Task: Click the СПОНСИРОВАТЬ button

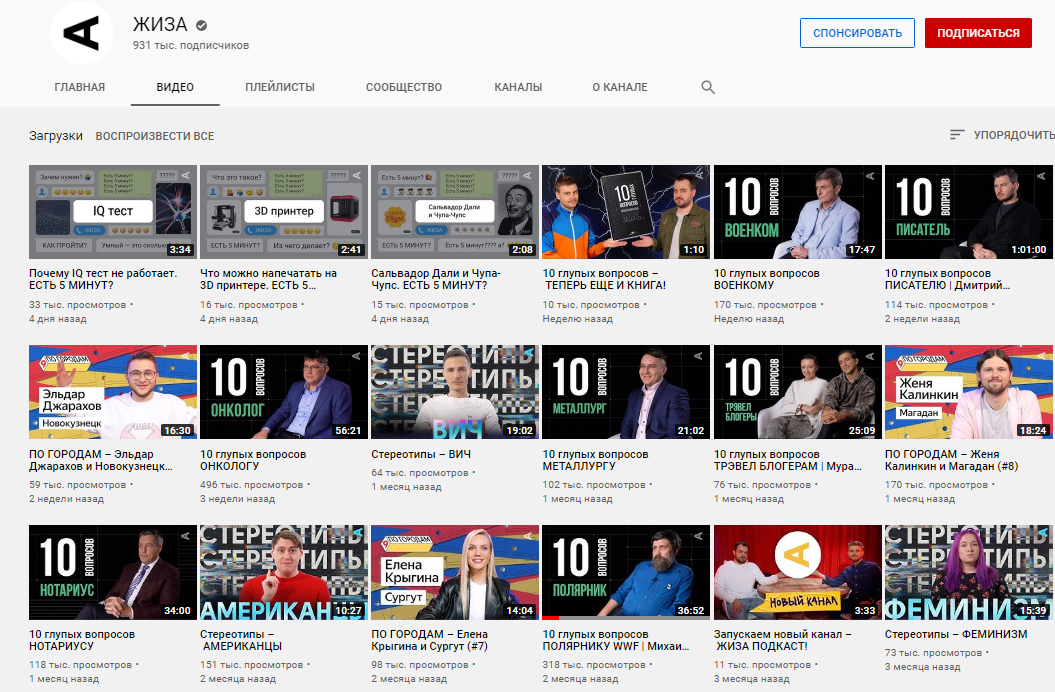Action: coord(857,33)
